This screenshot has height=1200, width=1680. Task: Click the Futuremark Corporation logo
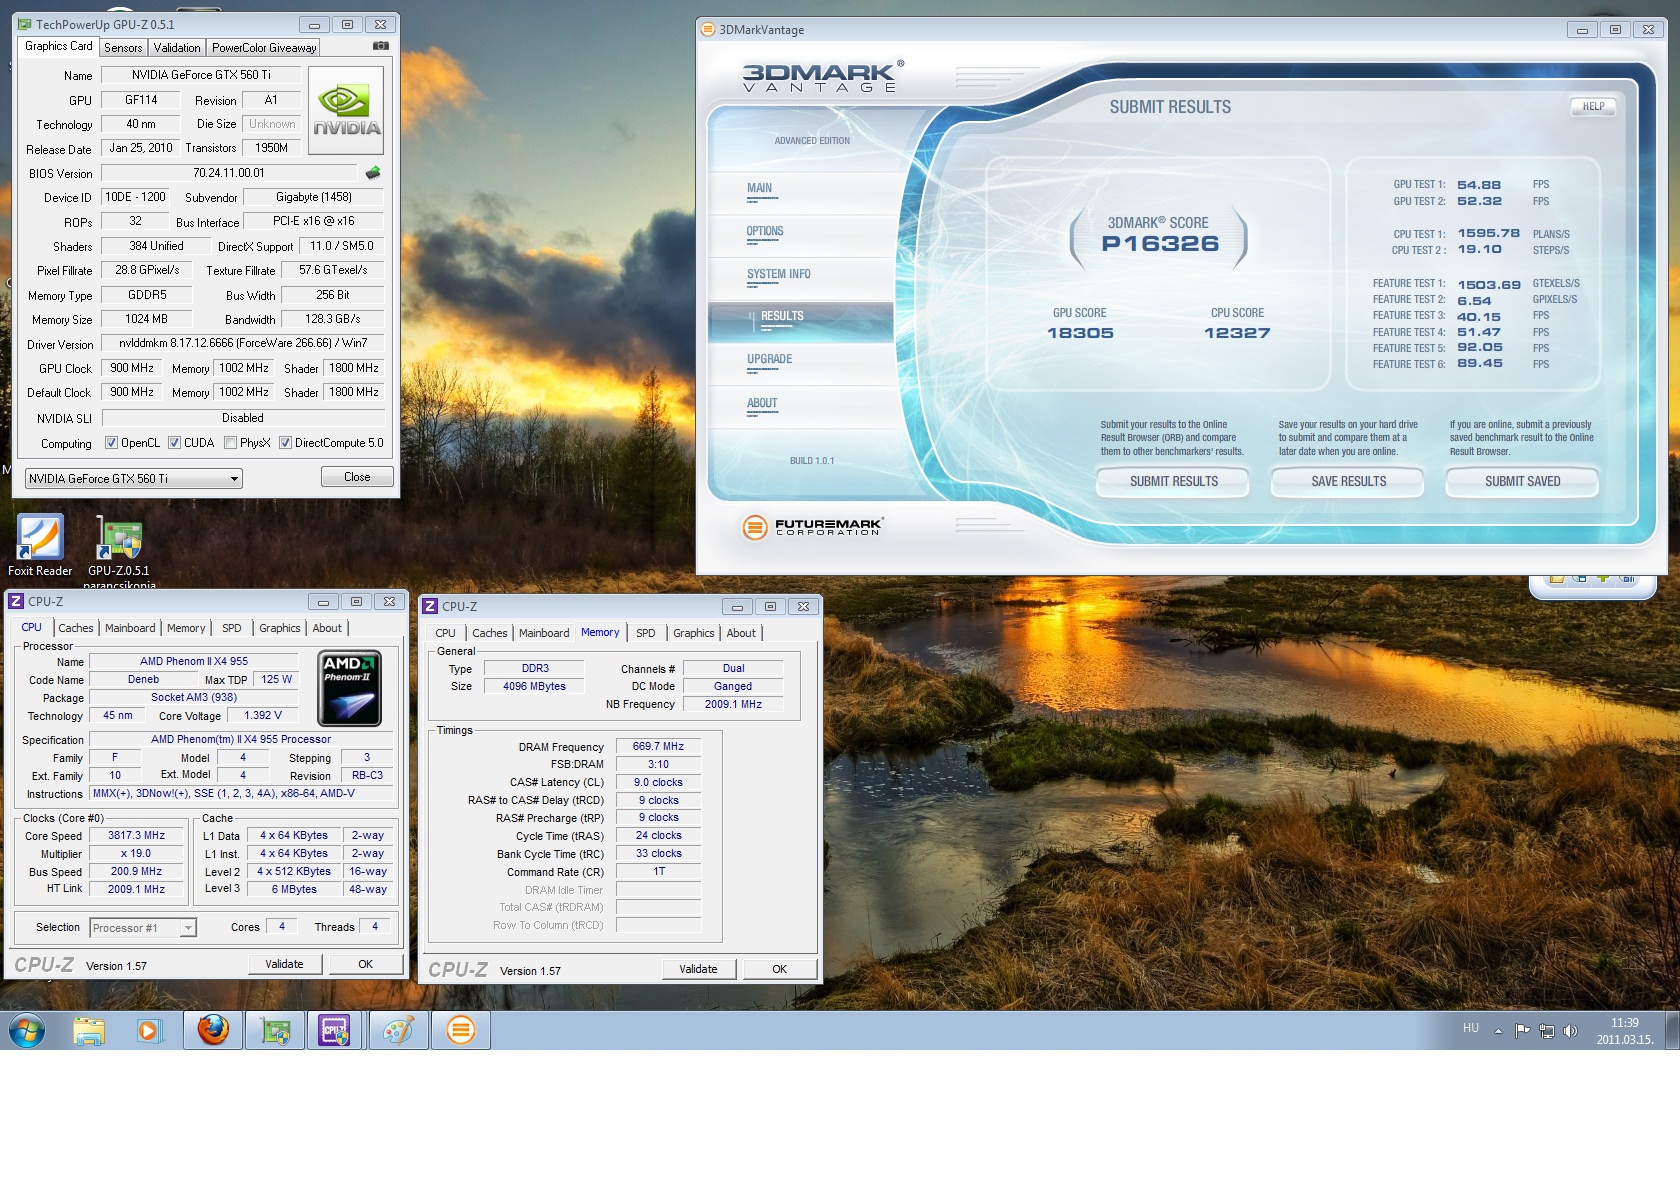pos(813,526)
